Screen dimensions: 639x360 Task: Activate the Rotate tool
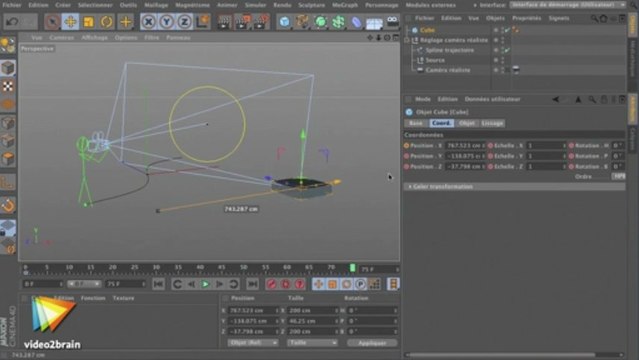tap(106, 22)
